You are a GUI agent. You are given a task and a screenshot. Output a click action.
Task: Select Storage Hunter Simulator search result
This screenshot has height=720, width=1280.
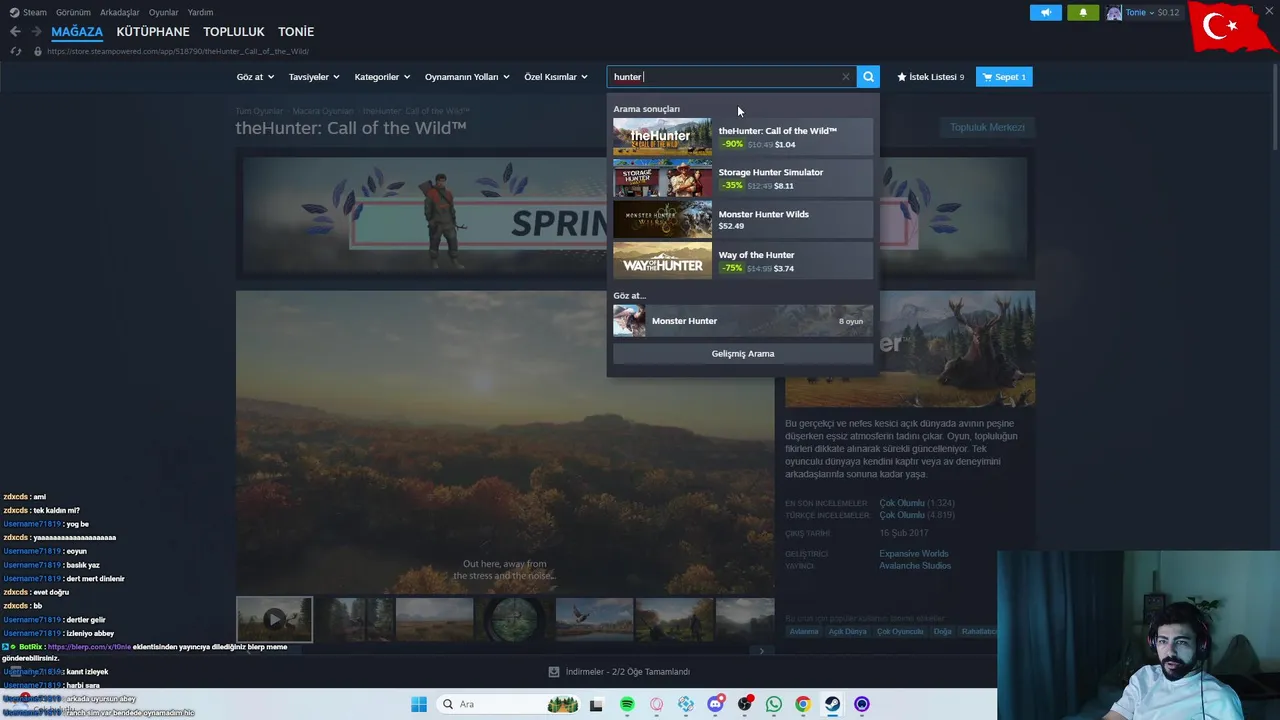[x=743, y=179]
